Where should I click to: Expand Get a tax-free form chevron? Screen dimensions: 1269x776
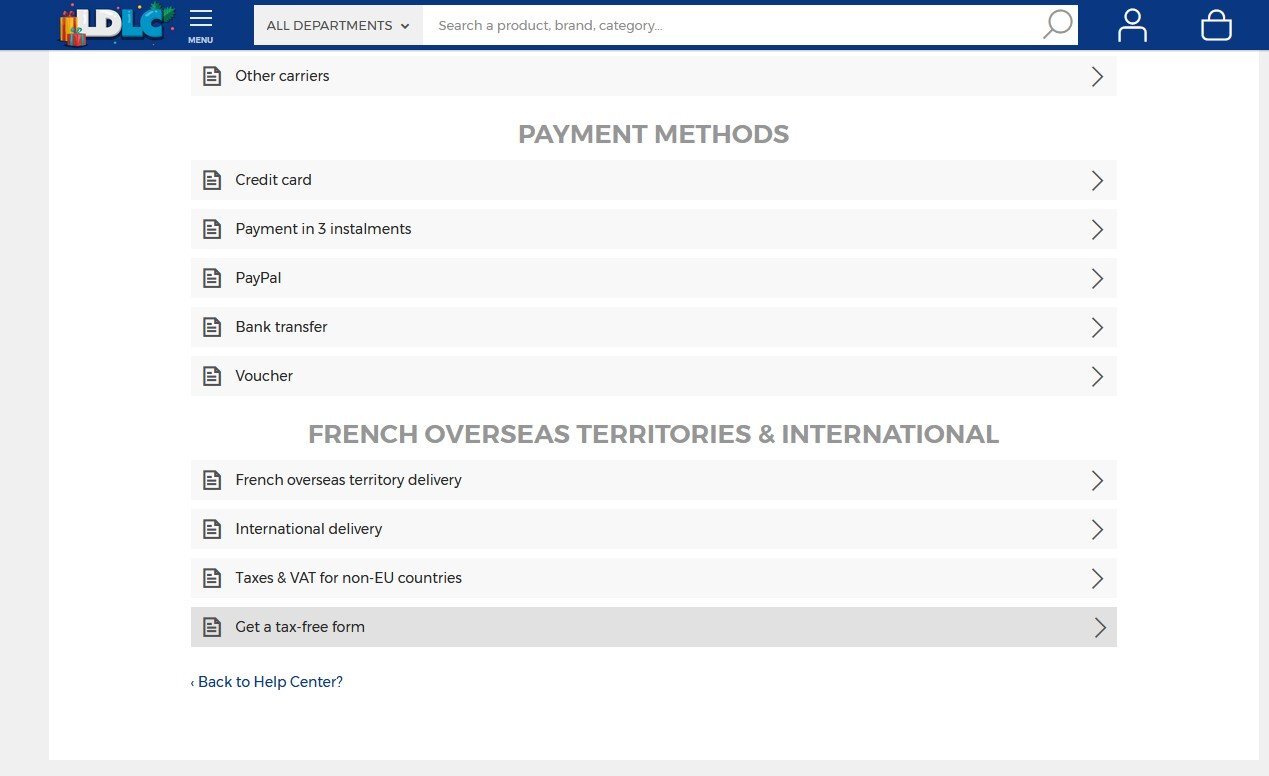(1100, 627)
